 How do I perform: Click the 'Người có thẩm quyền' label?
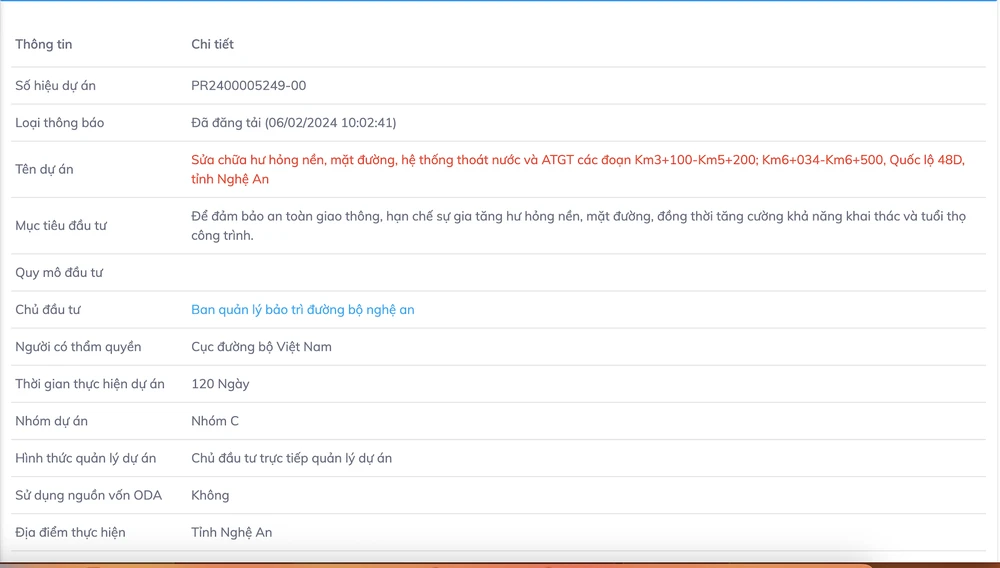[x=78, y=347]
